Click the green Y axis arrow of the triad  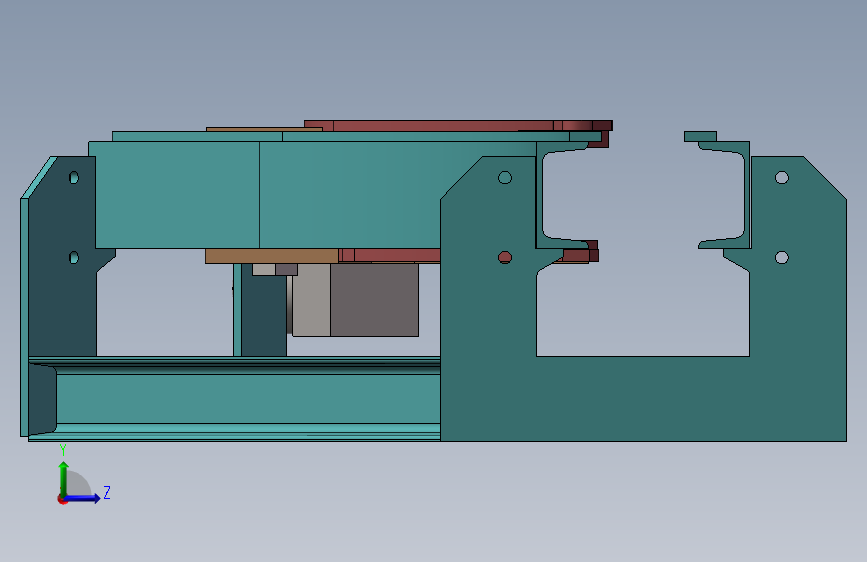(x=64, y=478)
